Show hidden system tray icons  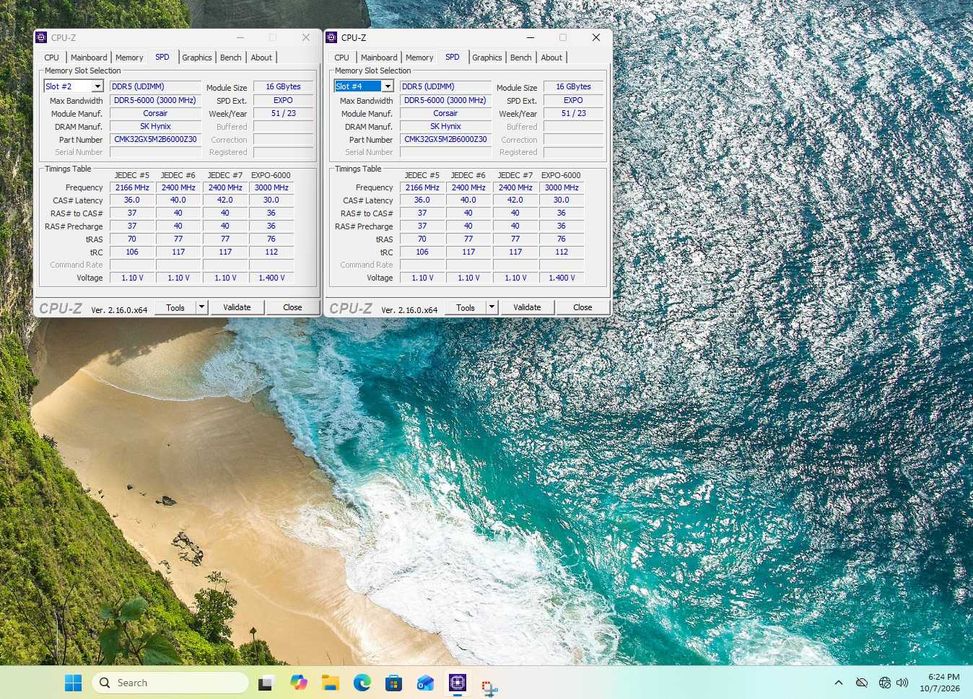pyautogui.click(x=838, y=683)
